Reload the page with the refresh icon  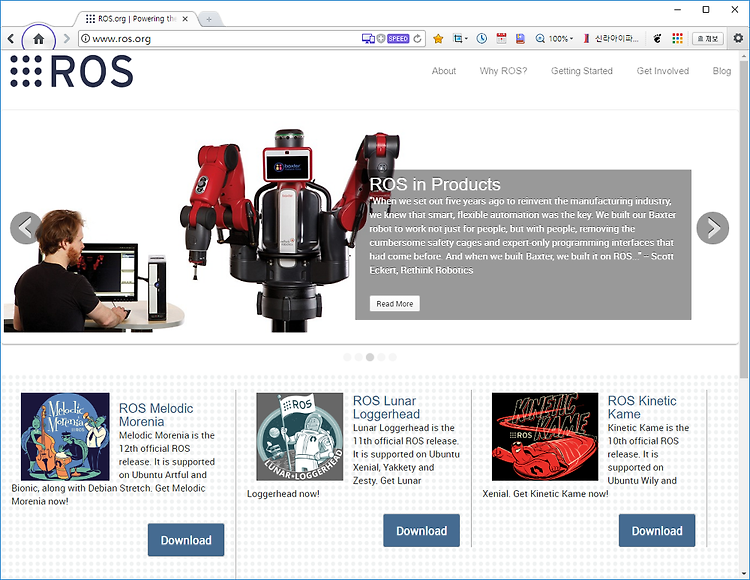pyautogui.click(x=418, y=39)
